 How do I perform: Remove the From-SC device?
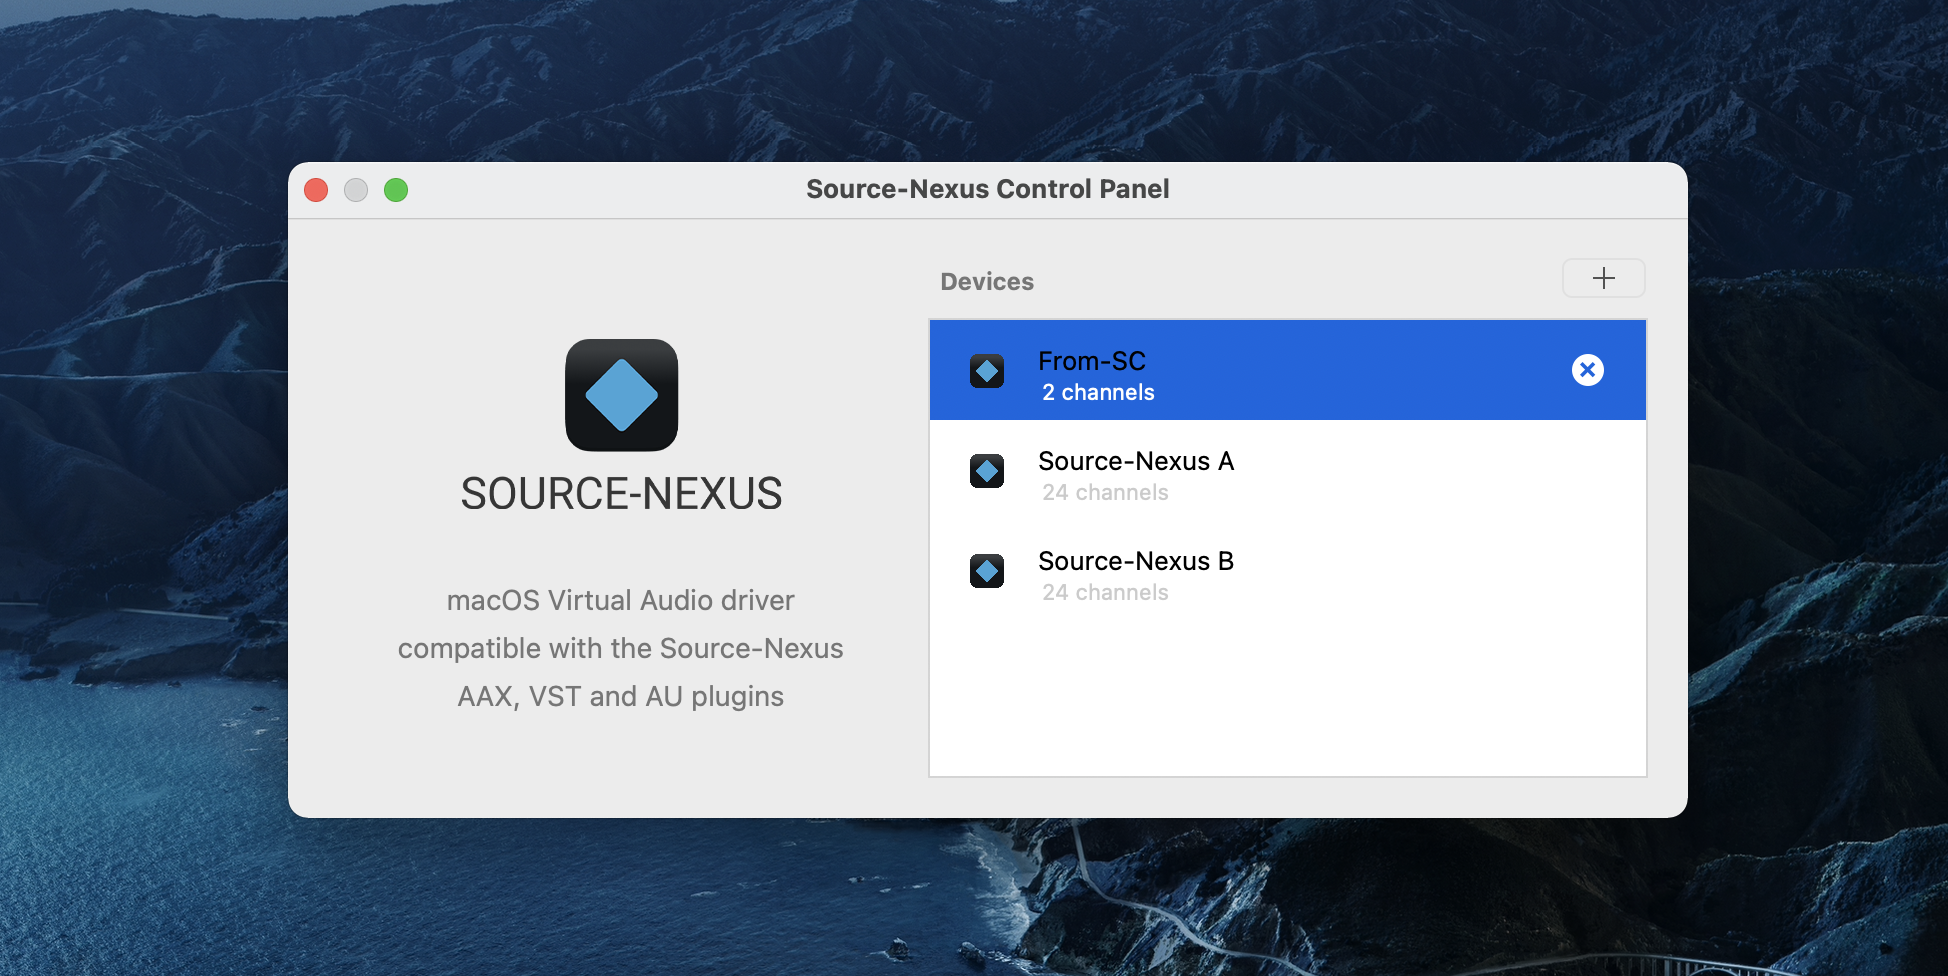pyautogui.click(x=1587, y=370)
